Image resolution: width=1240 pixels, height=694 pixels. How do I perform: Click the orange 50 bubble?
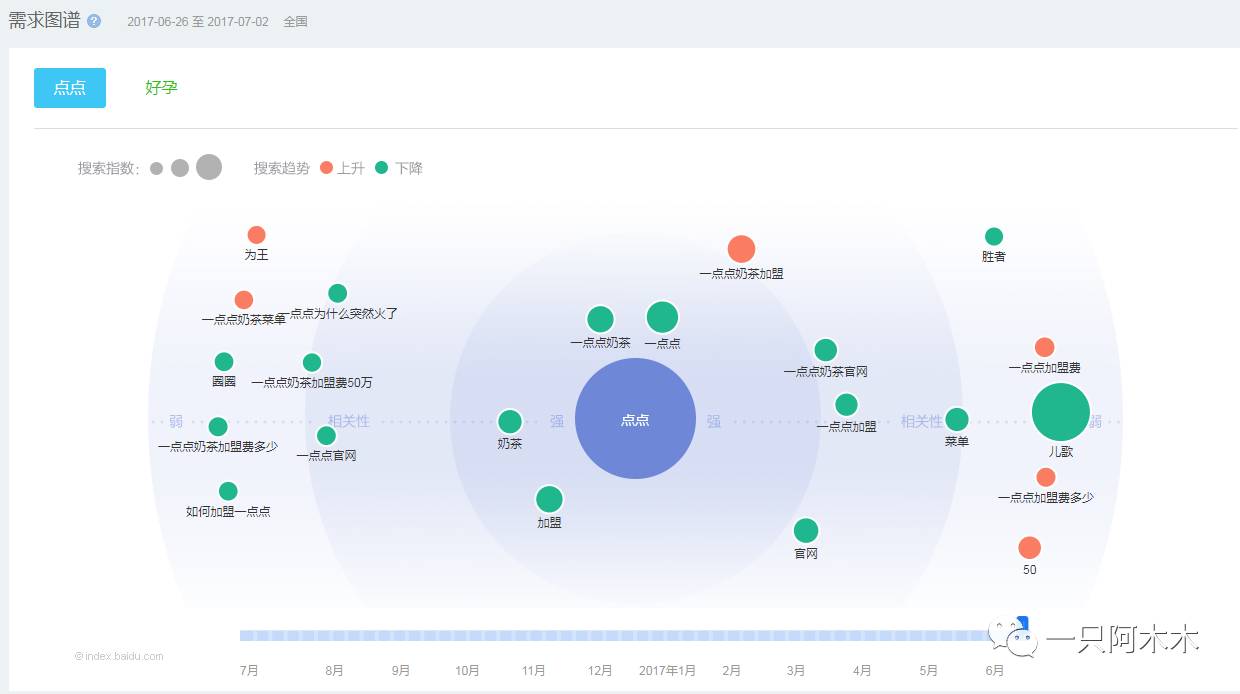(1029, 548)
